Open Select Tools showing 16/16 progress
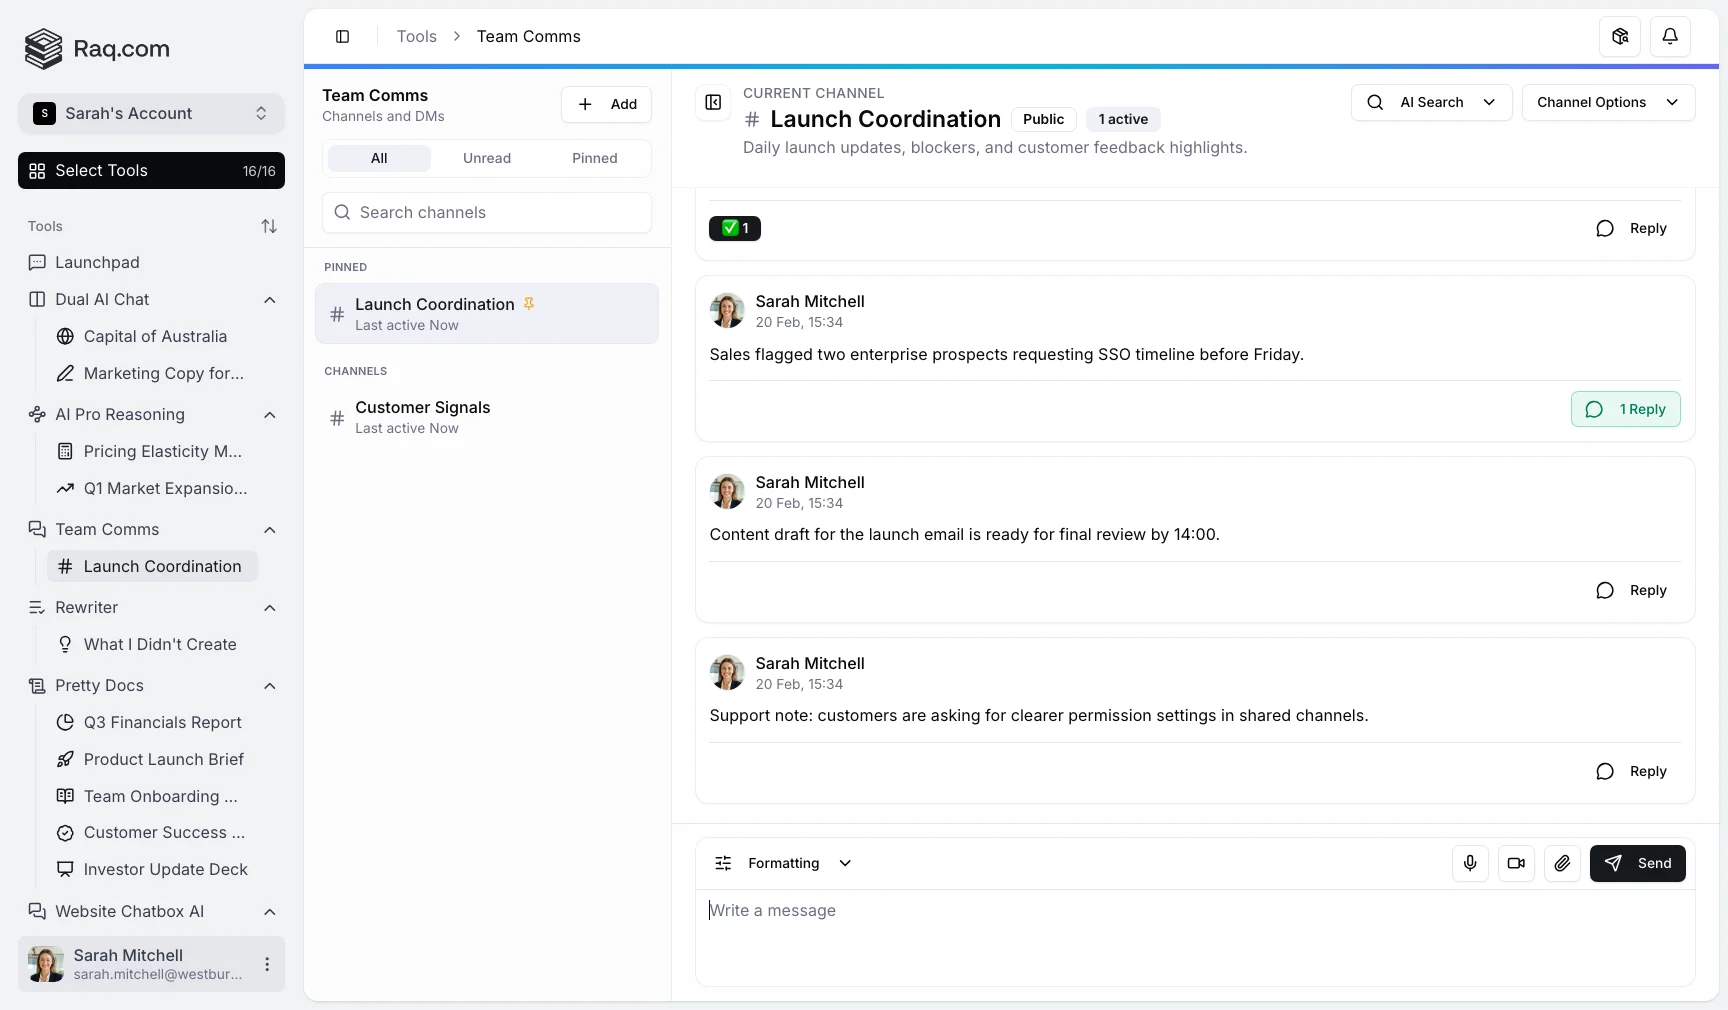Screen dimensions: 1728x1010 [x=151, y=170]
